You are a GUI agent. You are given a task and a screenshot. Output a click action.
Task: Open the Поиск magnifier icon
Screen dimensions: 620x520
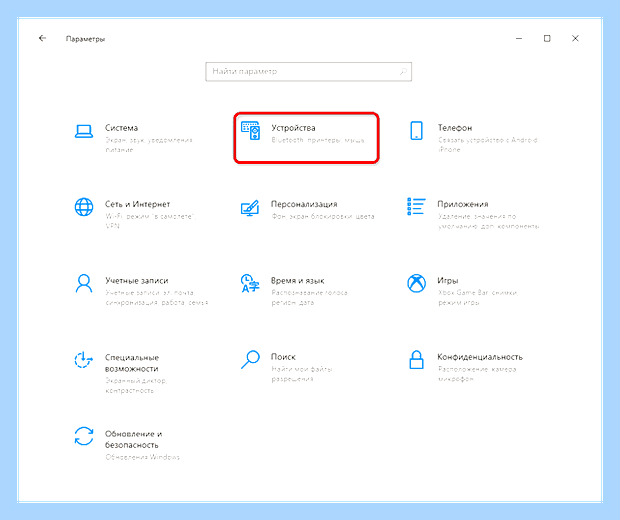pyautogui.click(x=250, y=359)
